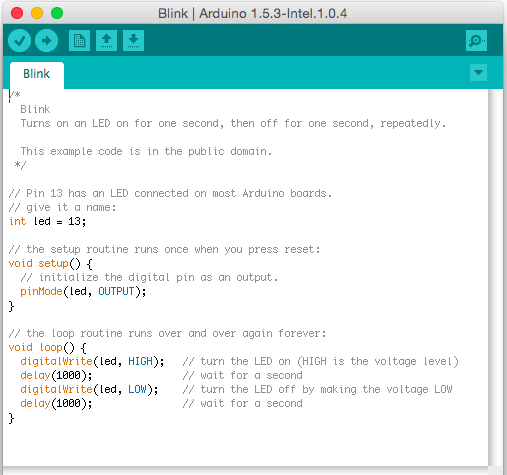507x475 pixels.
Task: Place cursor on 'int led = 13;' line
Action: 48,221
